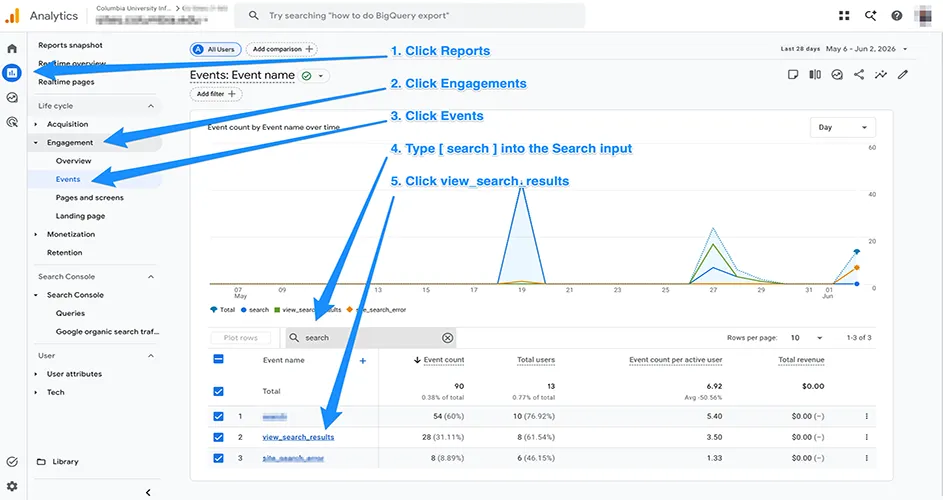Image resolution: width=943 pixels, height=500 pixels.
Task: Click the green report status check icon
Action: [307, 76]
